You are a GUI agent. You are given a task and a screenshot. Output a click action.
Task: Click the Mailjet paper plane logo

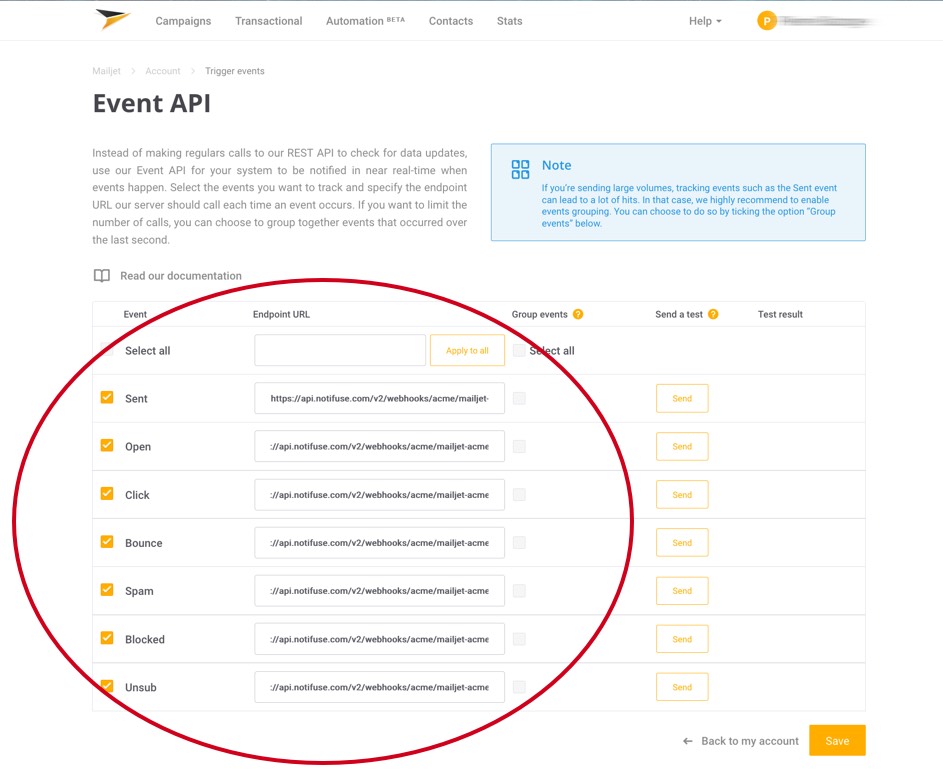point(112,19)
